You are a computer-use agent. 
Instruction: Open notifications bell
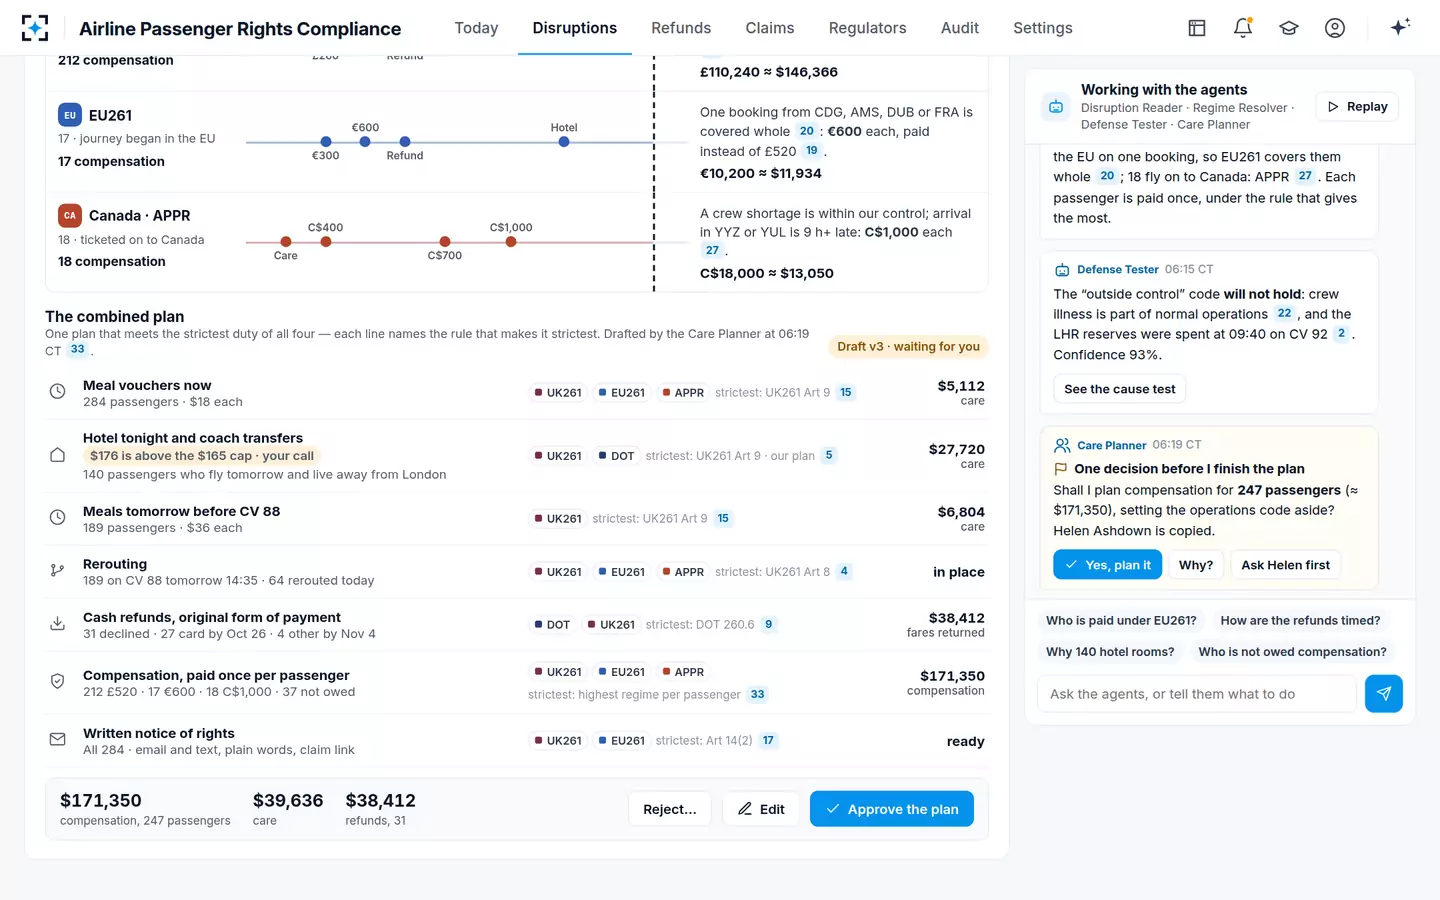point(1243,28)
